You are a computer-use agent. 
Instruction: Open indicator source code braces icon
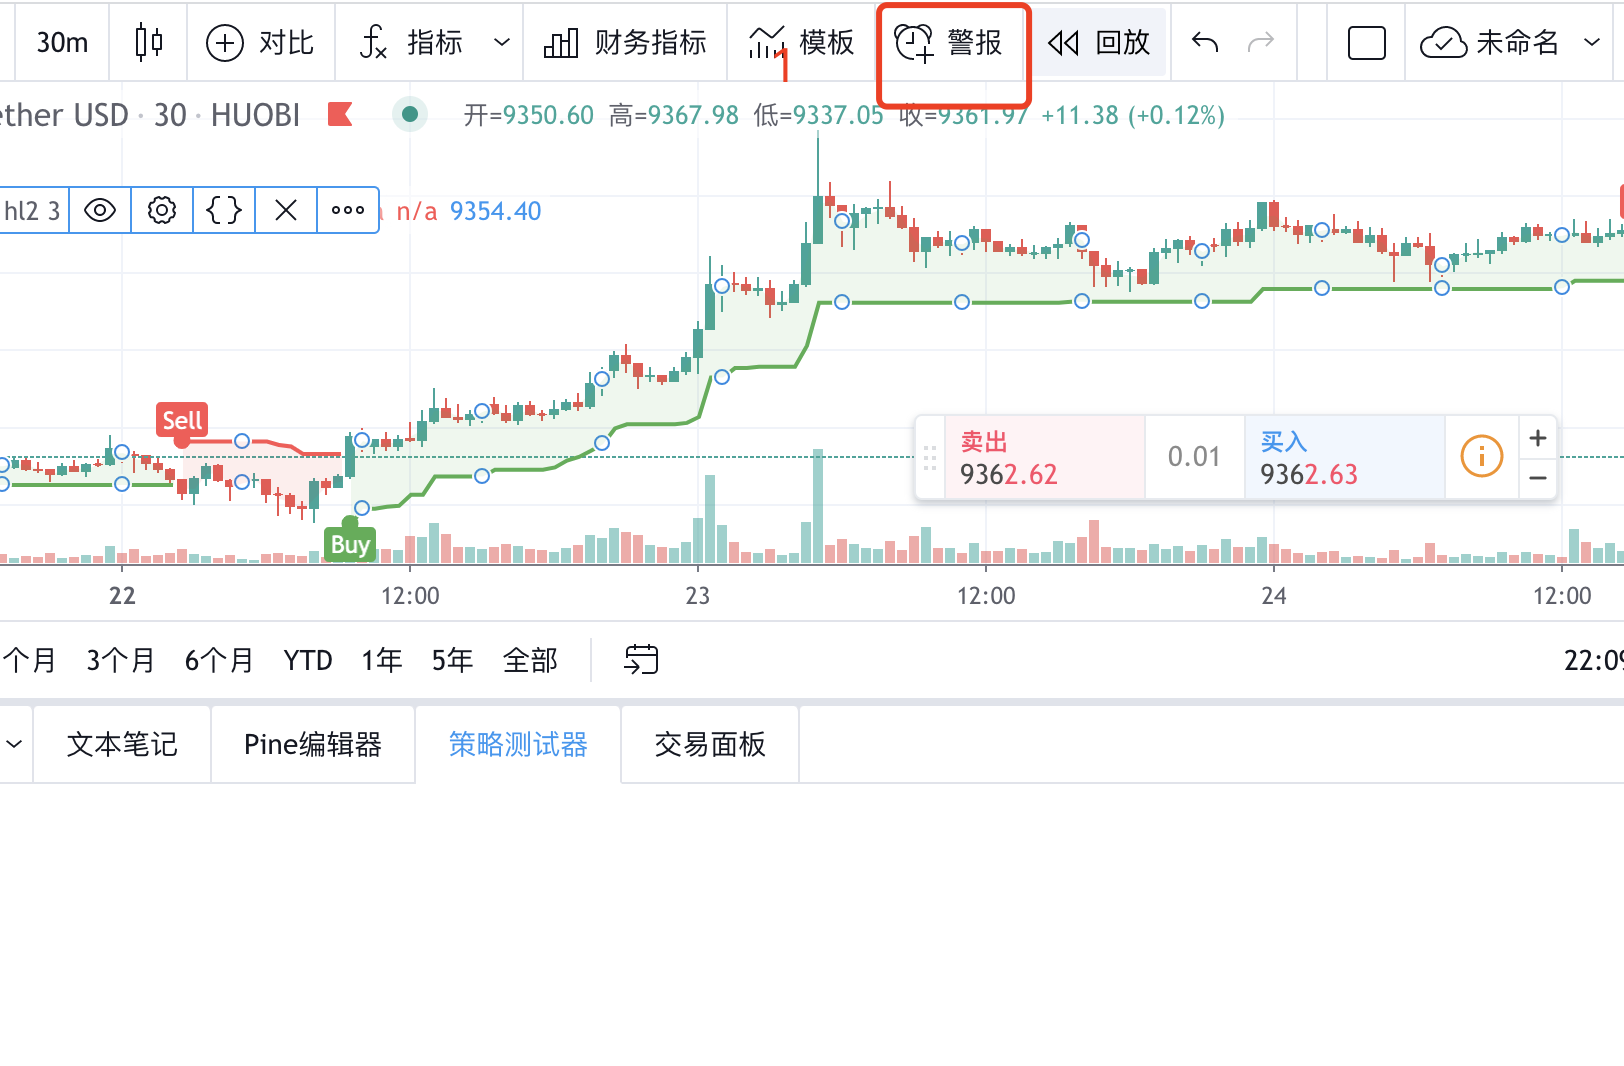224,210
